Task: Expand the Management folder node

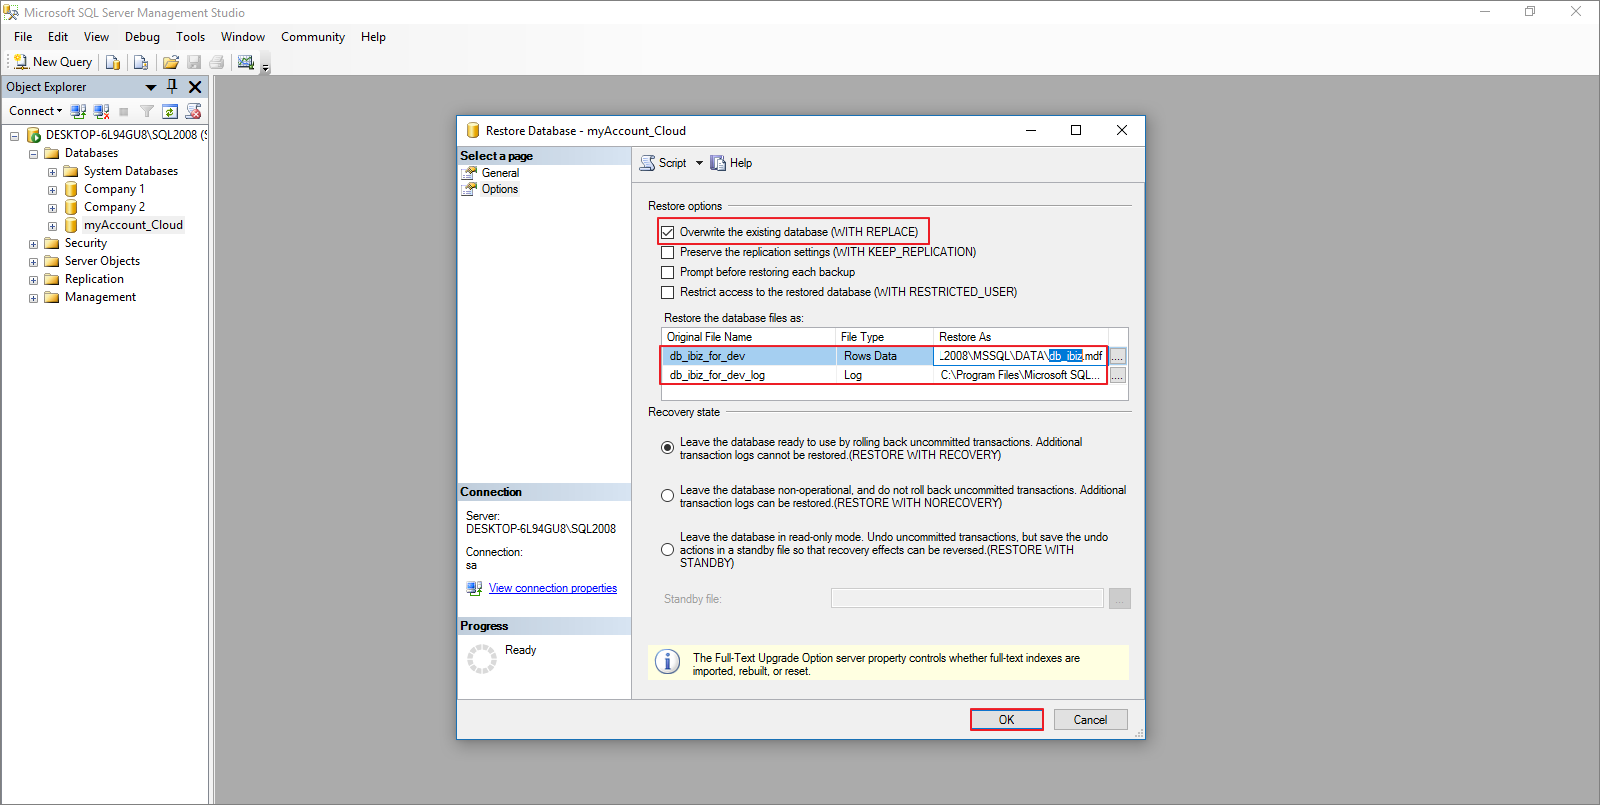Action: pyautogui.click(x=33, y=298)
